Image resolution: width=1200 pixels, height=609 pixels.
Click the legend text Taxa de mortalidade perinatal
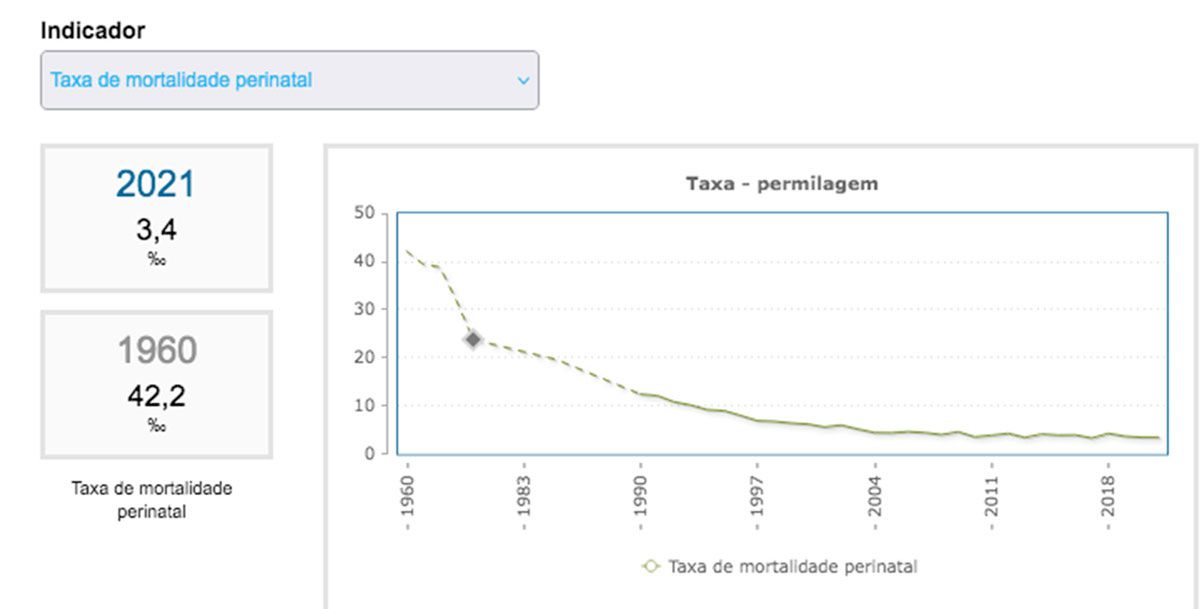pyautogui.click(x=792, y=566)
